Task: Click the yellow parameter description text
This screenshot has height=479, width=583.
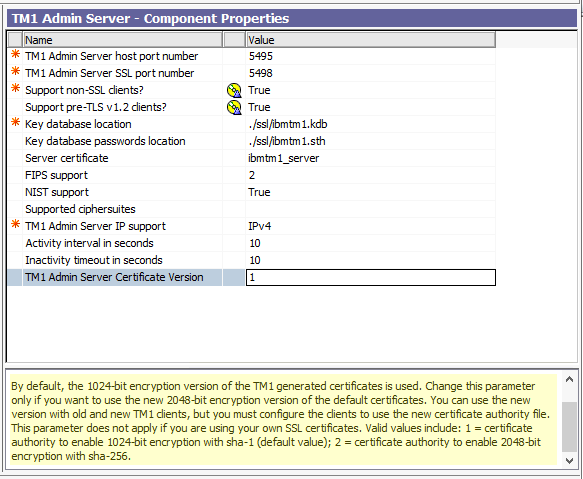Action: coord(281,421)
